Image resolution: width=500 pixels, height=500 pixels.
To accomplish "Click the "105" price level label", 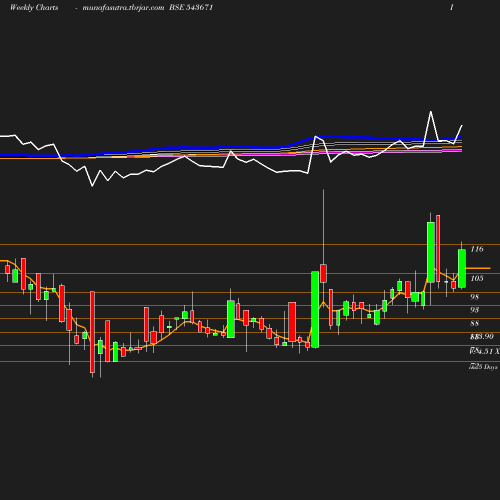I will coord(477,278).
